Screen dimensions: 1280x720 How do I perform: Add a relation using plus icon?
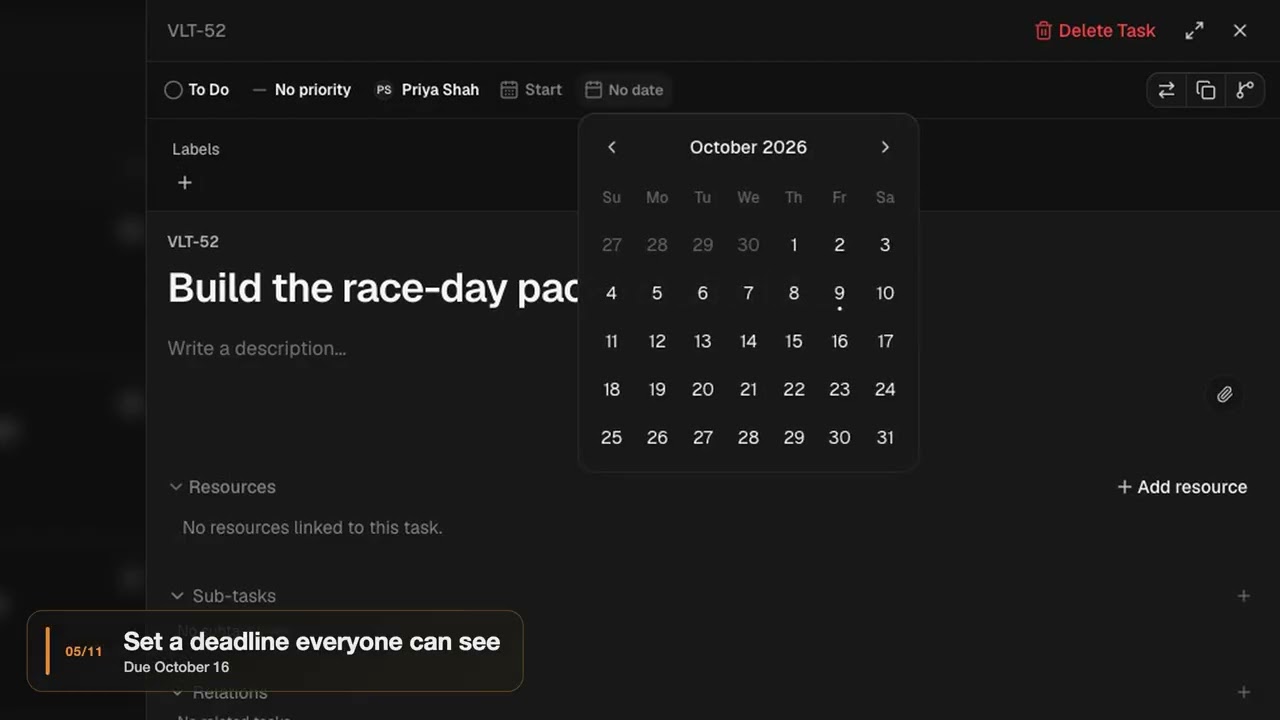(x=1244, y=692)
